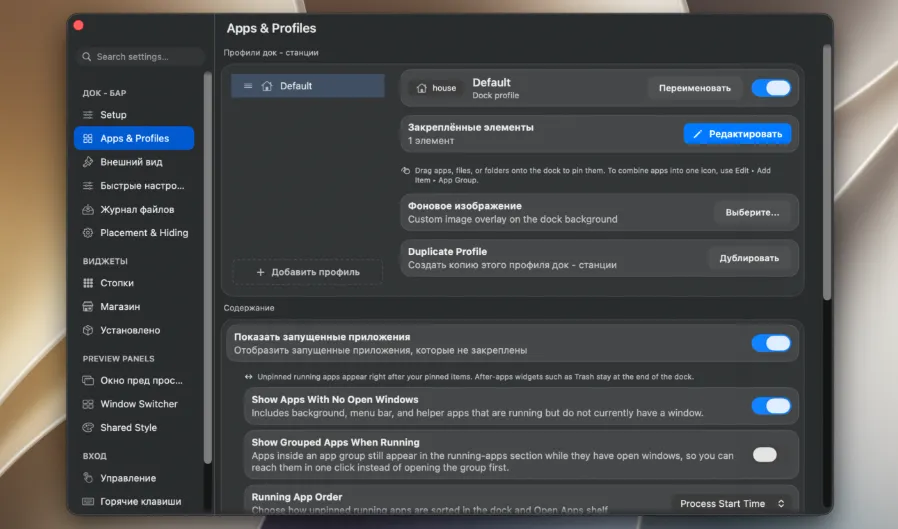Click the Setup sliders icon in sidebar
Screen dimensions: 898x529
point(88,115)
